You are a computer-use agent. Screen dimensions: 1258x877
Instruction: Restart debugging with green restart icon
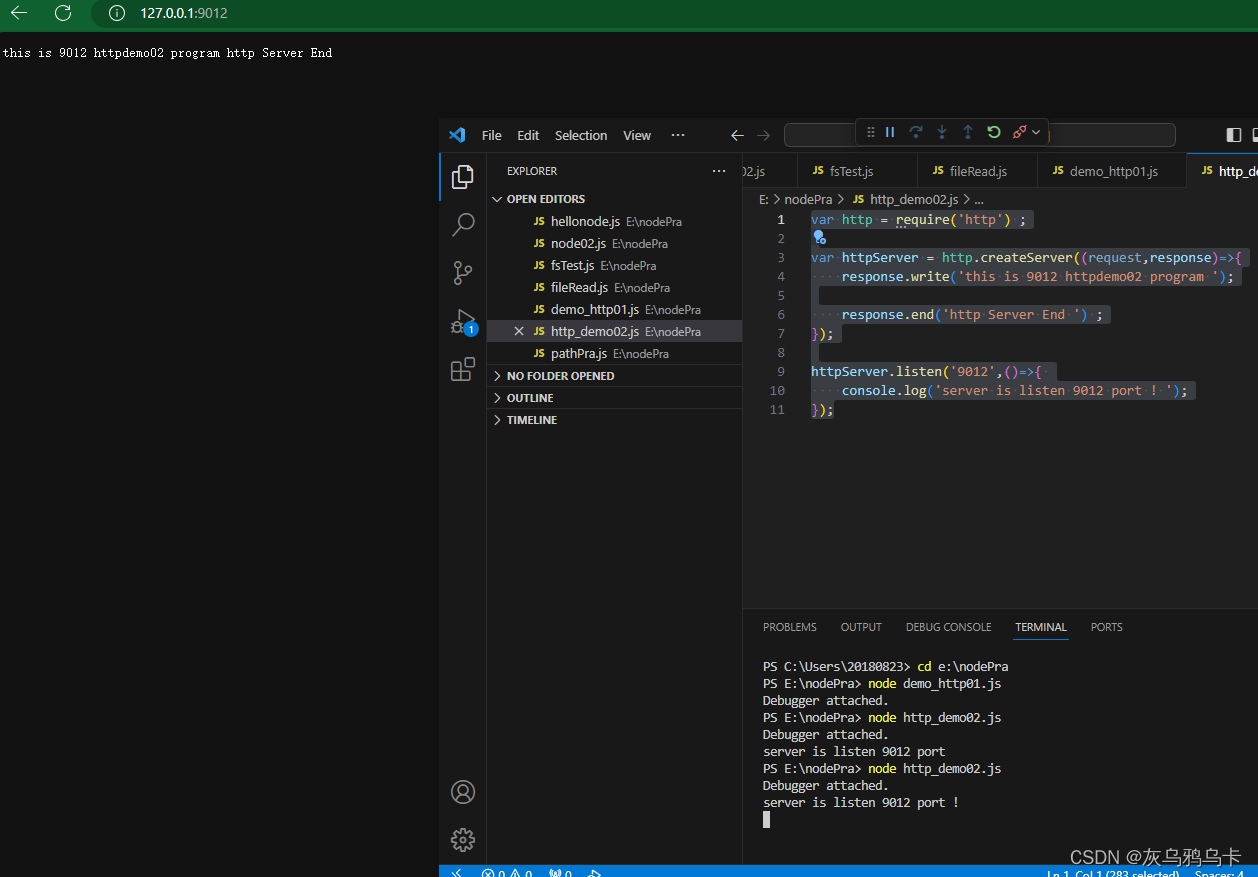[994, 132]
